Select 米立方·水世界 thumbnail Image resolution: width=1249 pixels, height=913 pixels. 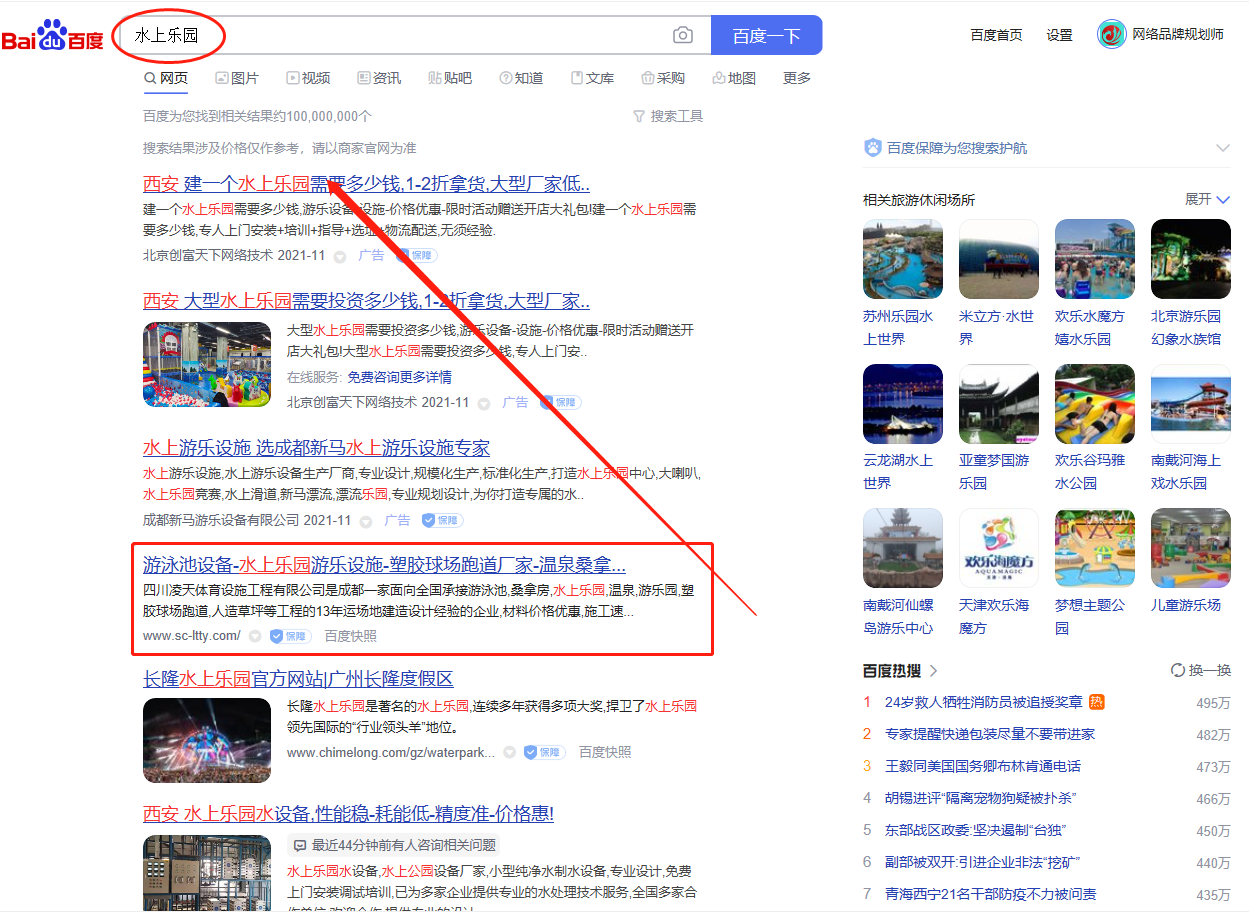pos(999,259)
